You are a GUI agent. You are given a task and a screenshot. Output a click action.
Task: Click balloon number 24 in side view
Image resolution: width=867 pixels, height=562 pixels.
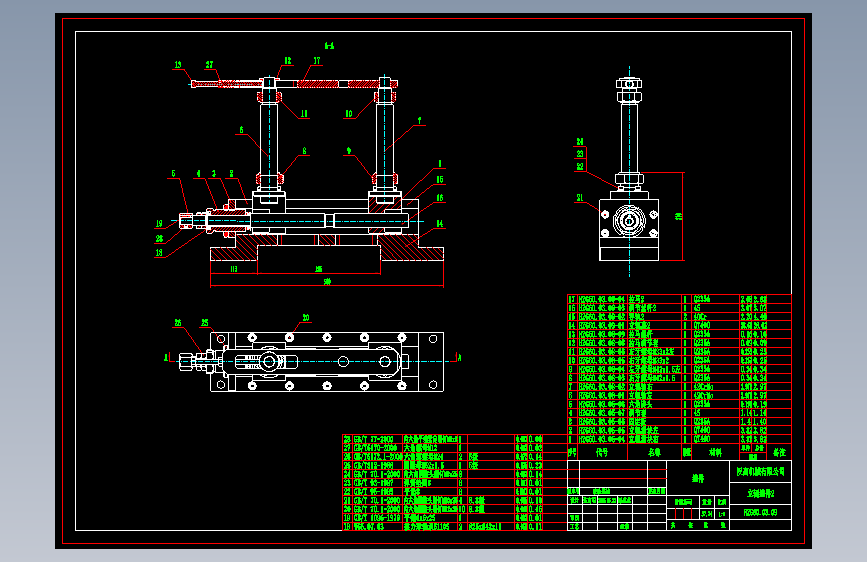click(x=580, y=142)
